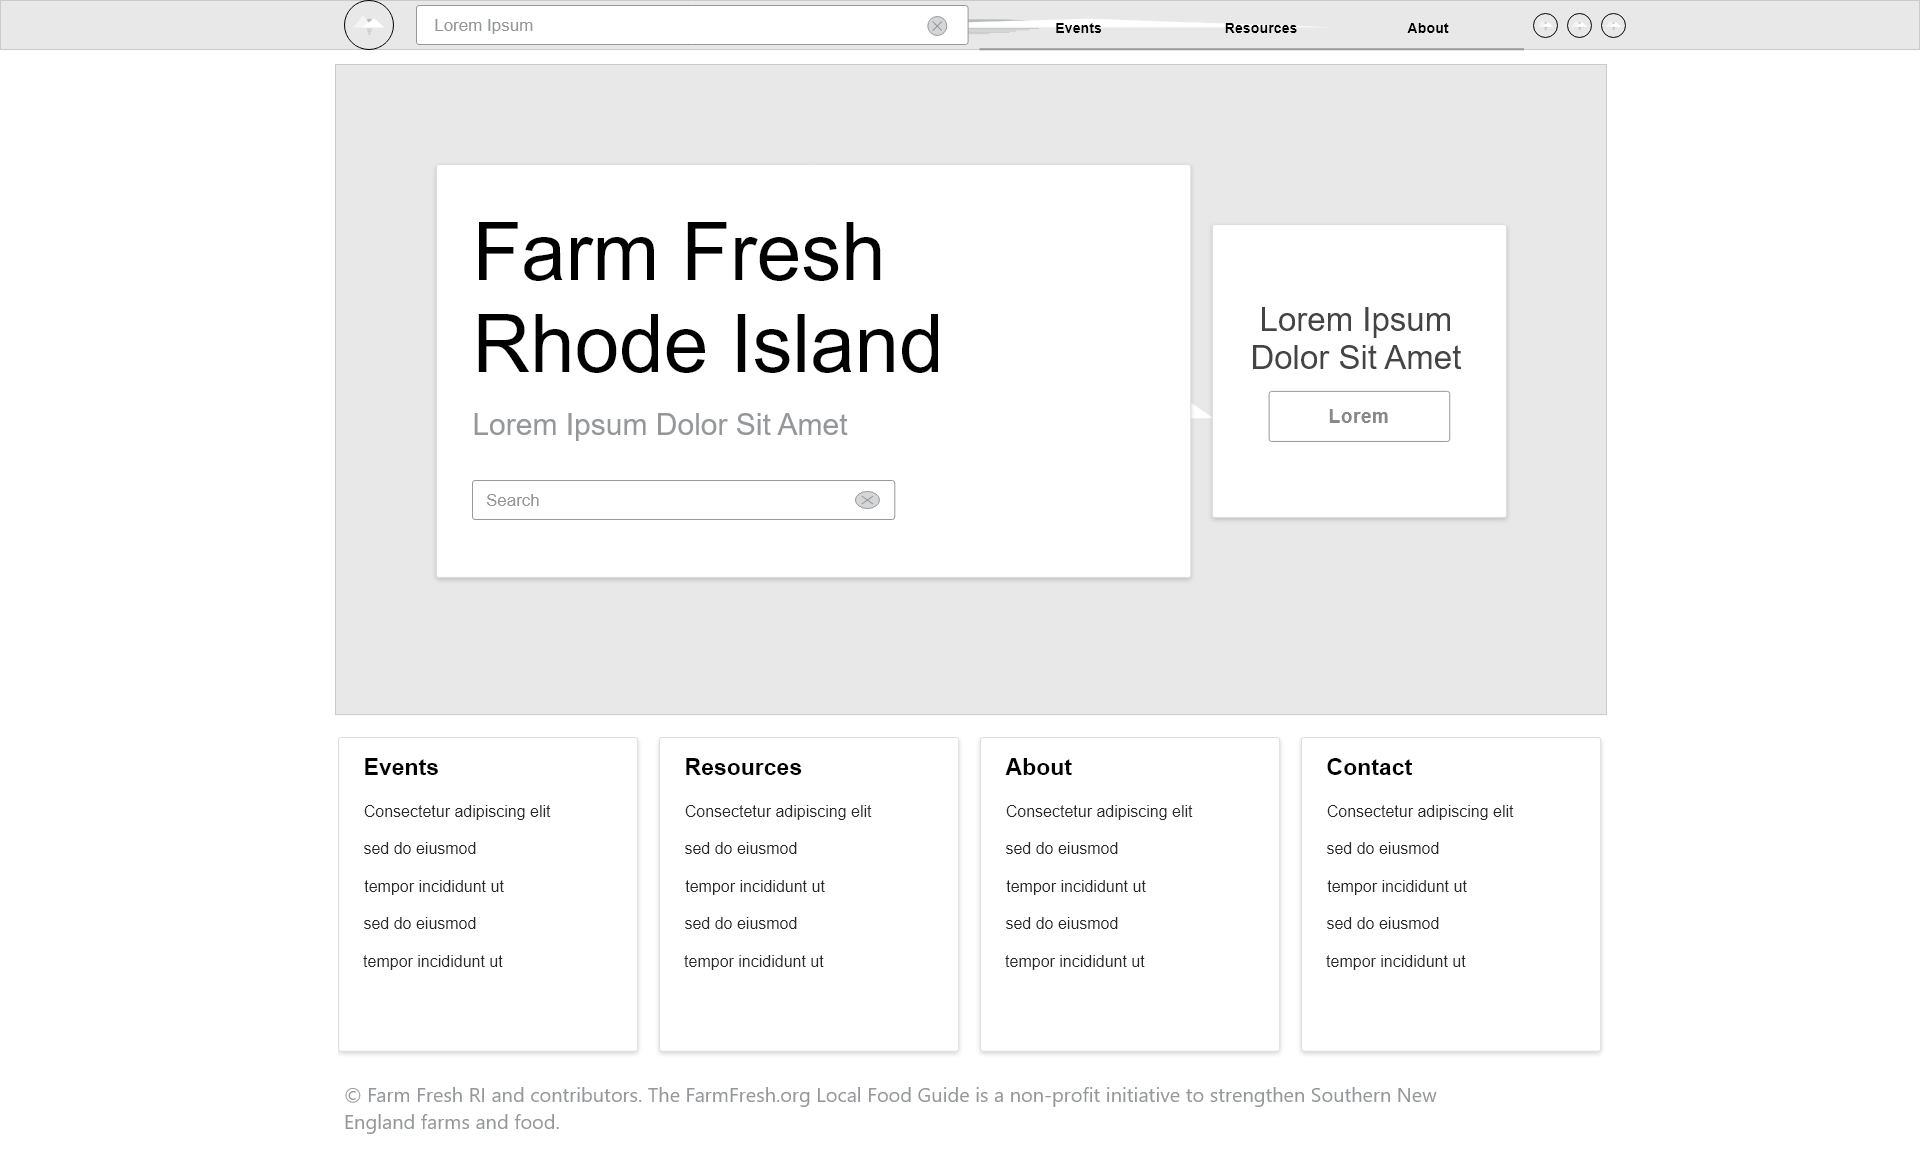
Task: Select Consectetur adipiscing elit in About card
Action: coord(1099,811)
